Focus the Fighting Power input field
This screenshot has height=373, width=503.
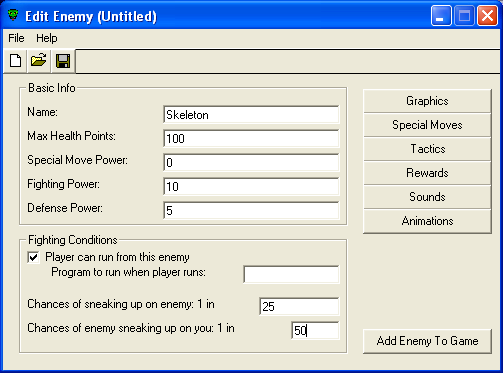point(251,187)
